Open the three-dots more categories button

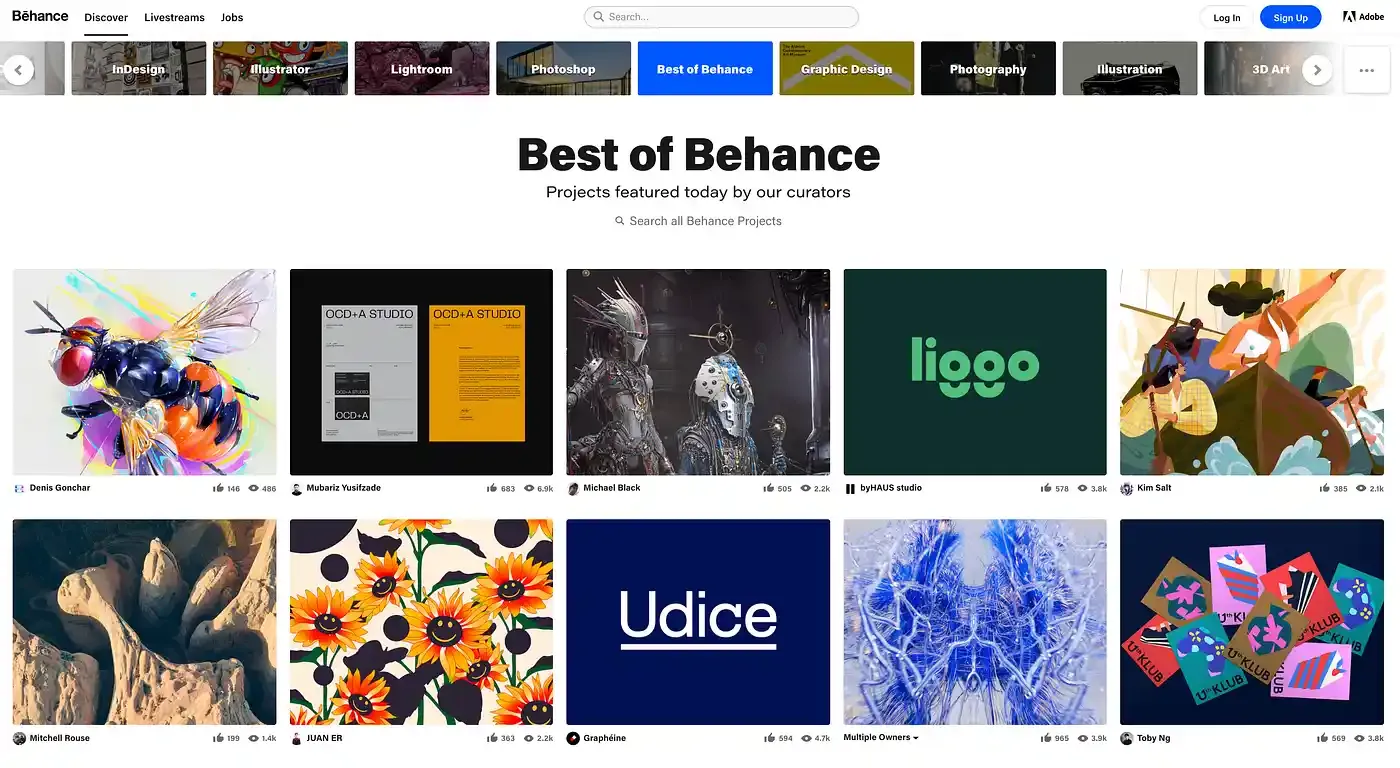click(1367, 69)
